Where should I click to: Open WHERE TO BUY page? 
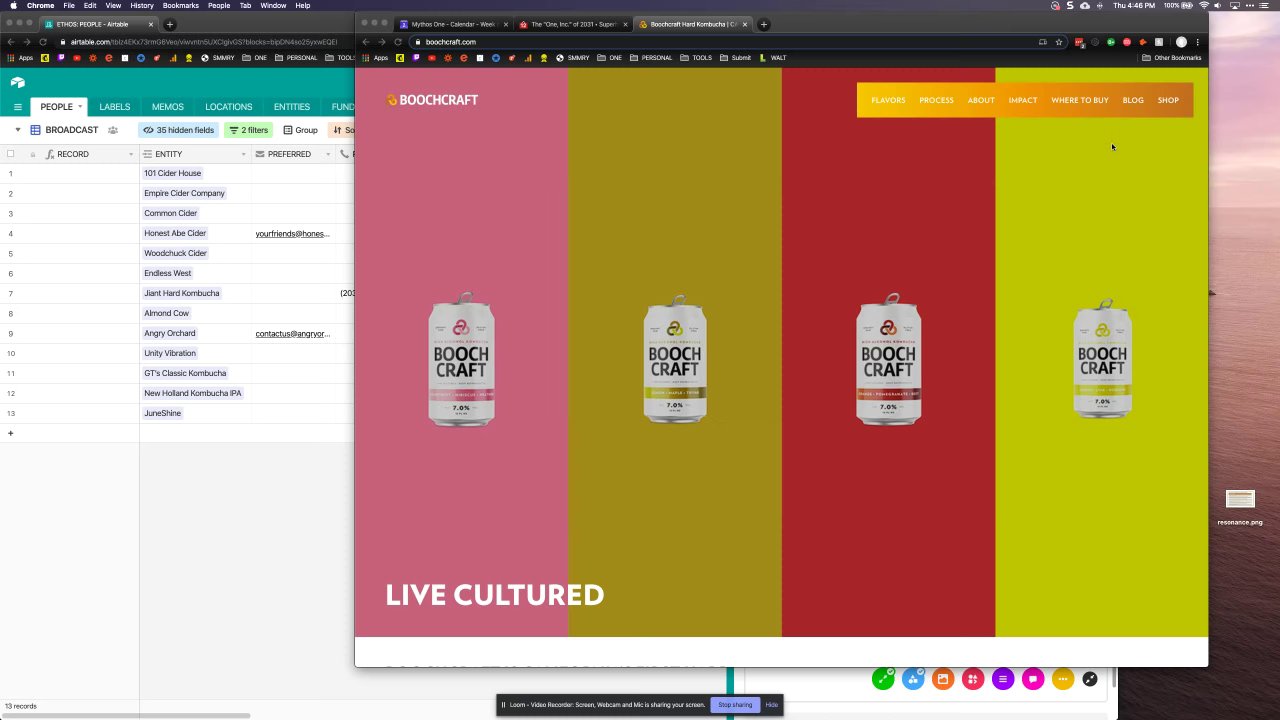1080,100
